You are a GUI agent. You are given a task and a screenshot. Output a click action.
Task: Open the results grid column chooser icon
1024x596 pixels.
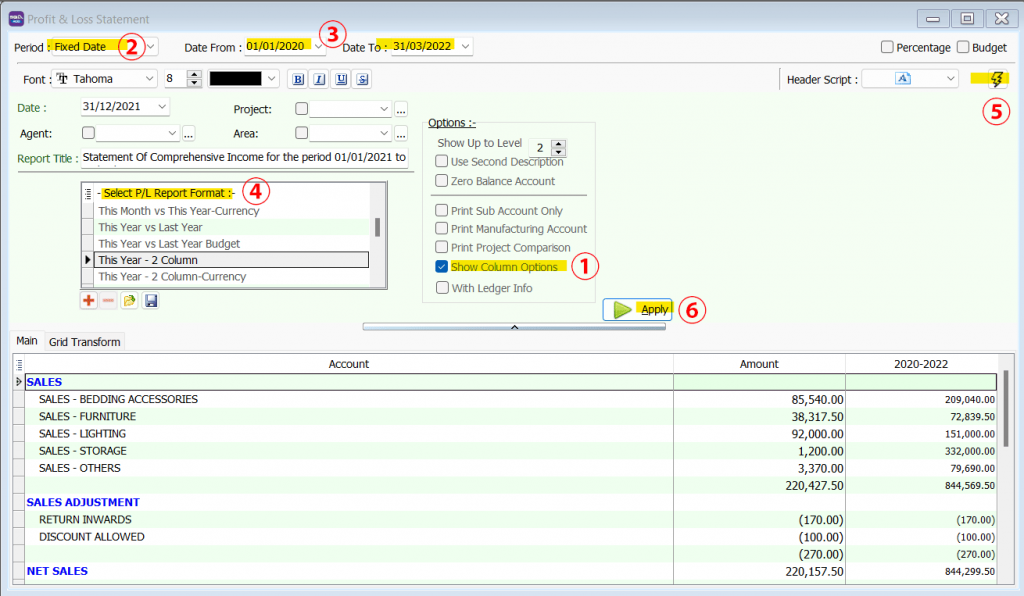19,364
